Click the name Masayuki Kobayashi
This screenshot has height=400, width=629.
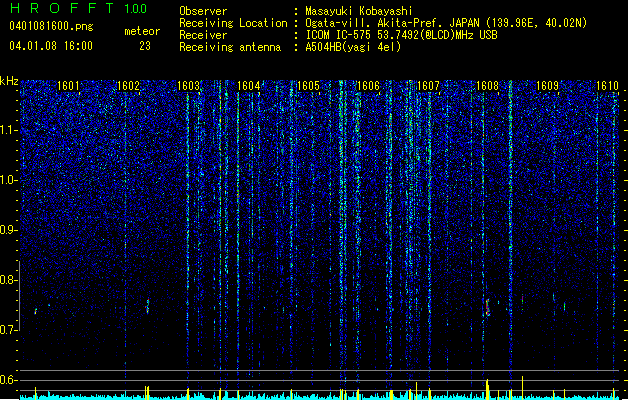tap(359, 11)
